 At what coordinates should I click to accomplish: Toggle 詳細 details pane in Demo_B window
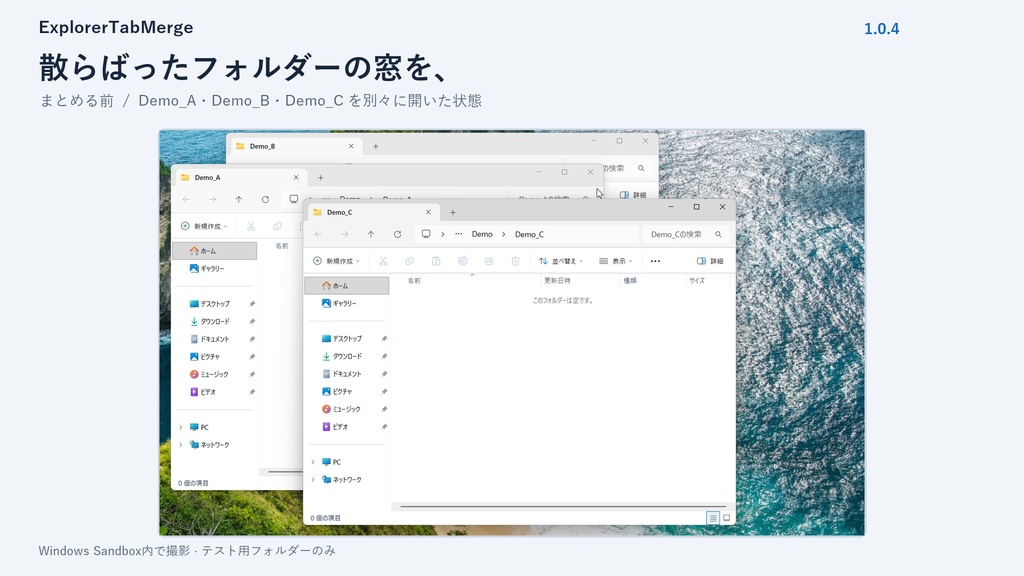[633, 195]
